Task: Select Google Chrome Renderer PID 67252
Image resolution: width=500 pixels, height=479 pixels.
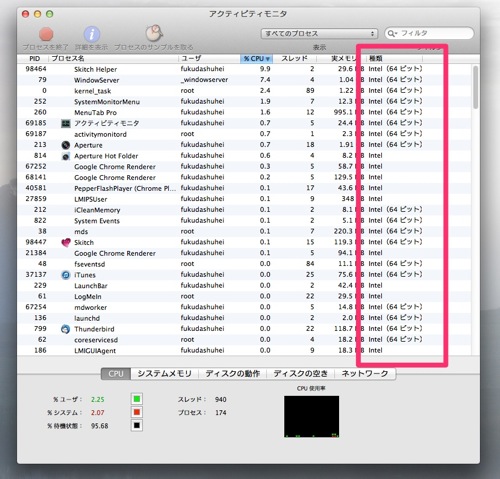Action: [x=244, y=167]
